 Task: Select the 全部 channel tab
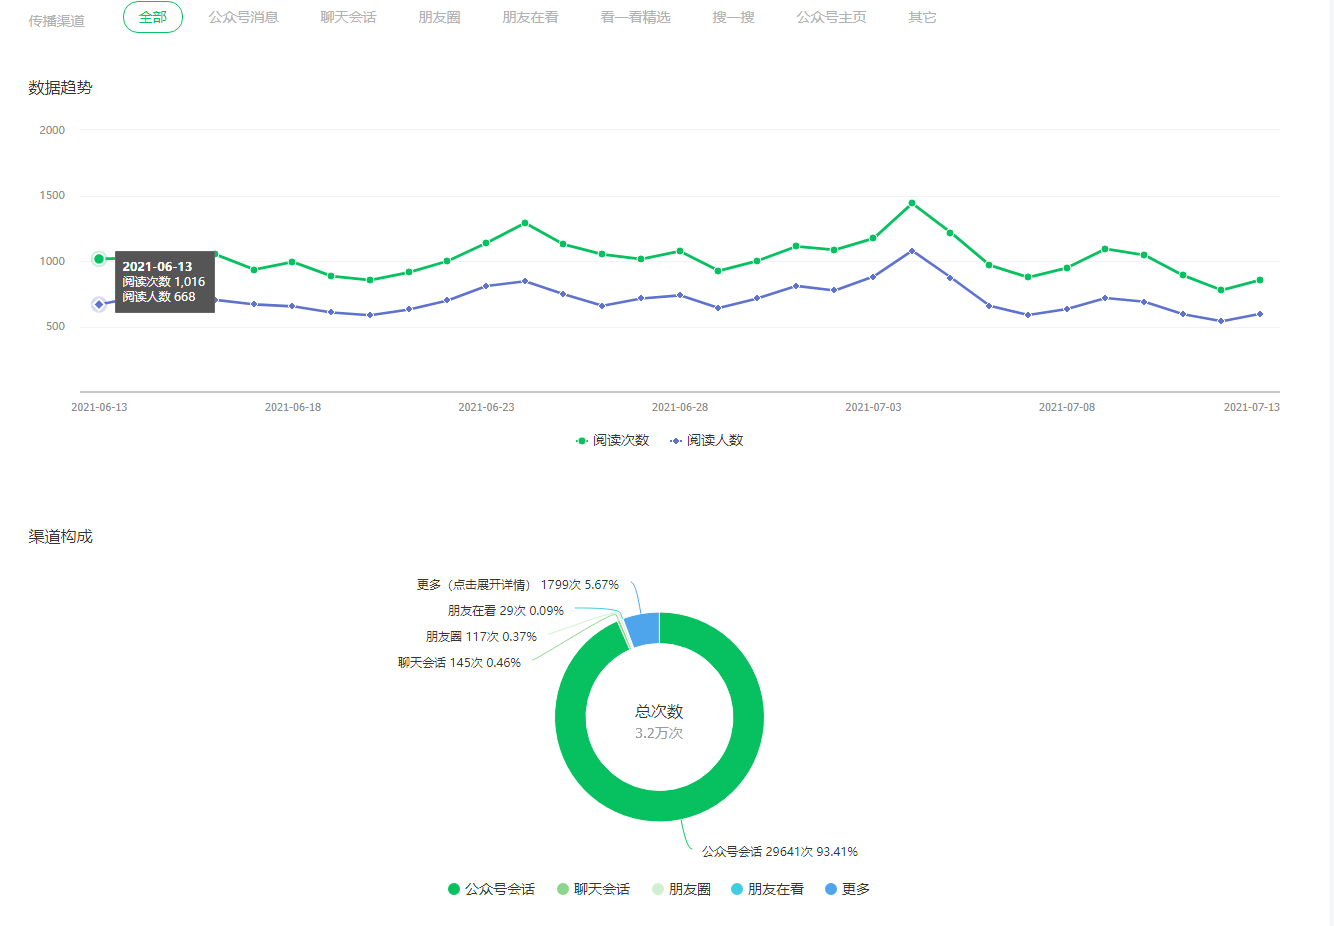tap(153, 17)
